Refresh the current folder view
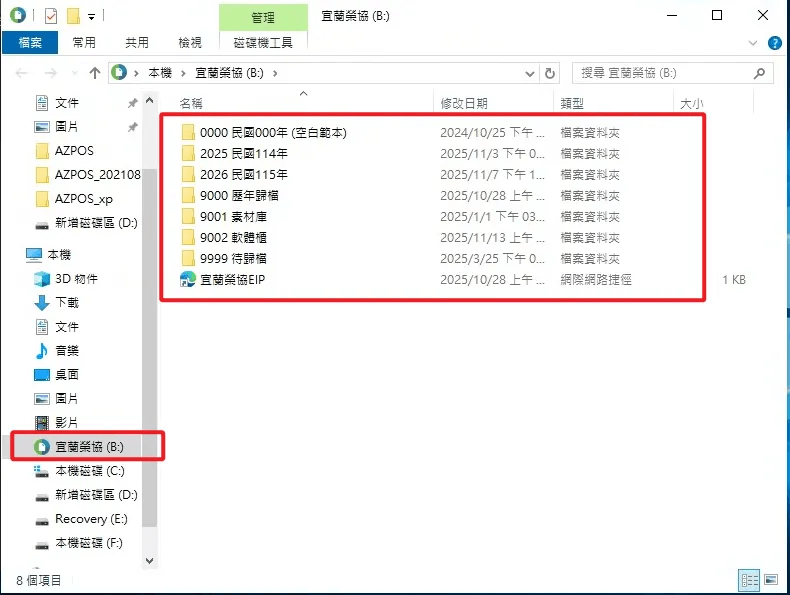 [x=549, y=73]
